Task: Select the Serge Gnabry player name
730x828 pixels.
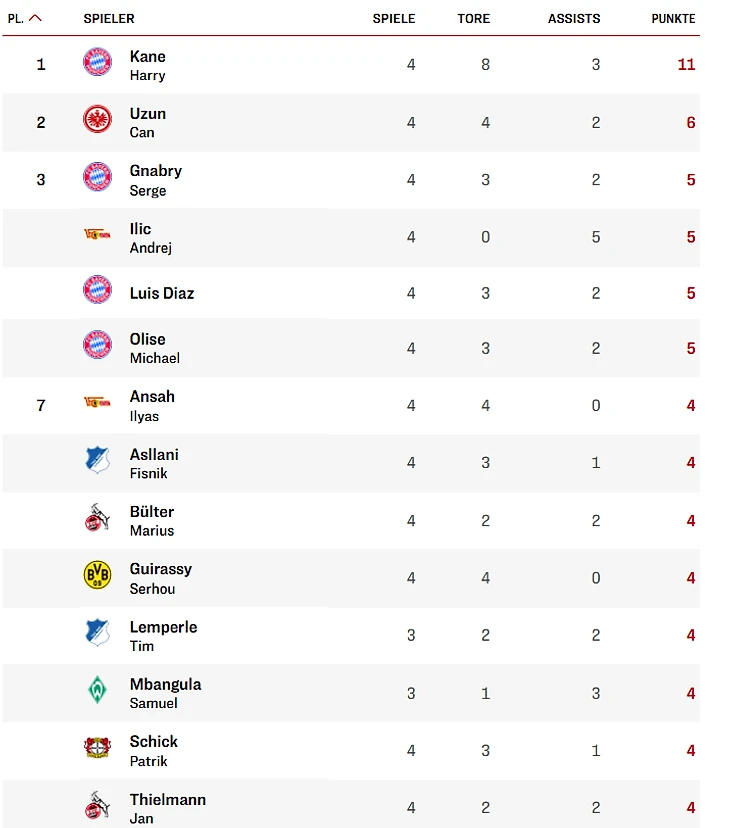Action: click(x=156, y=180)
